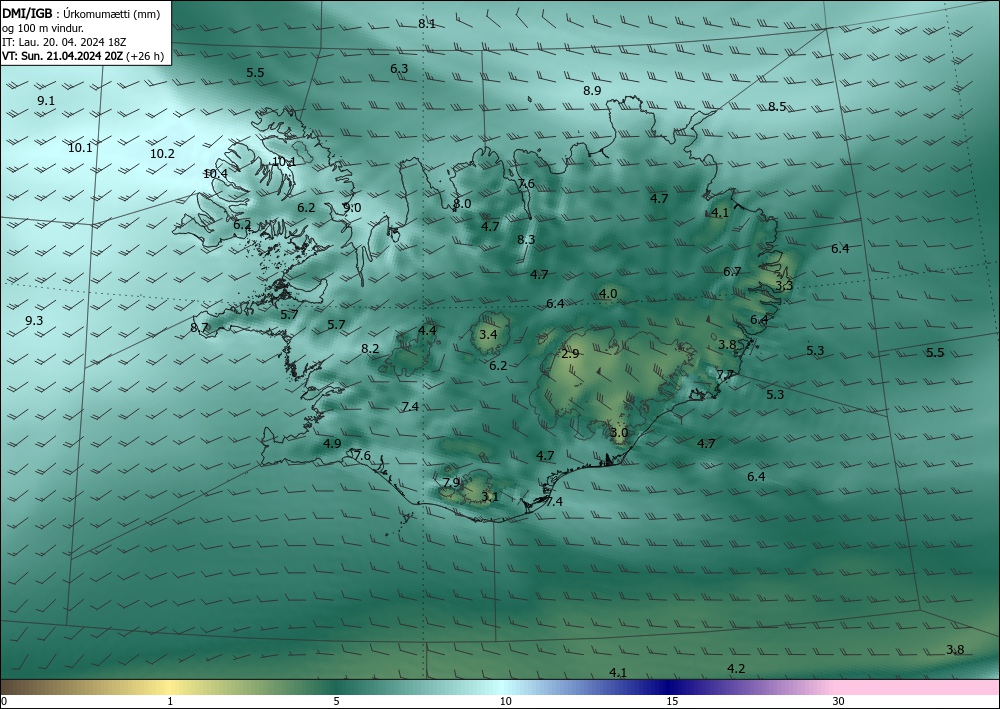Click the 8.9 value north of Iceland
The width and height of the screenshot is (1000, 709).
pyautogui.click(x=592, y=91)
